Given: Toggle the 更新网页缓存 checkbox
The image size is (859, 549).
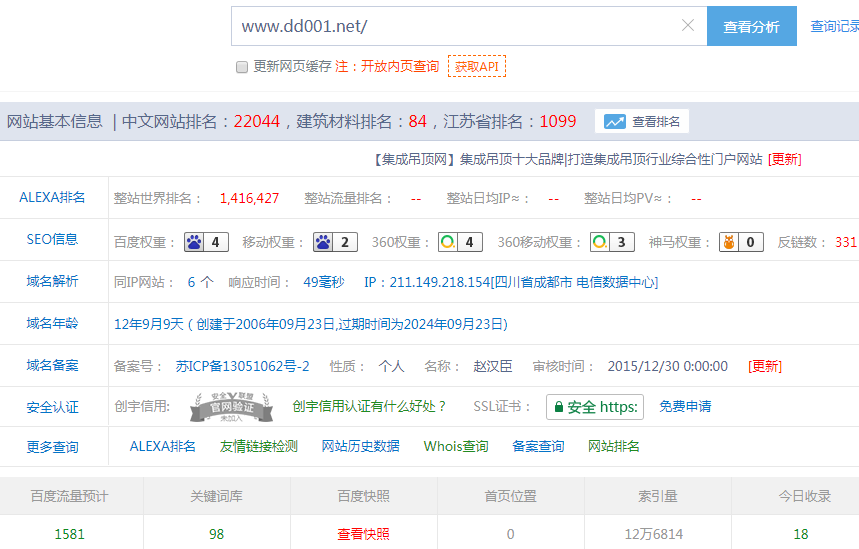Looking at the screenshot, I should [242, 67].
